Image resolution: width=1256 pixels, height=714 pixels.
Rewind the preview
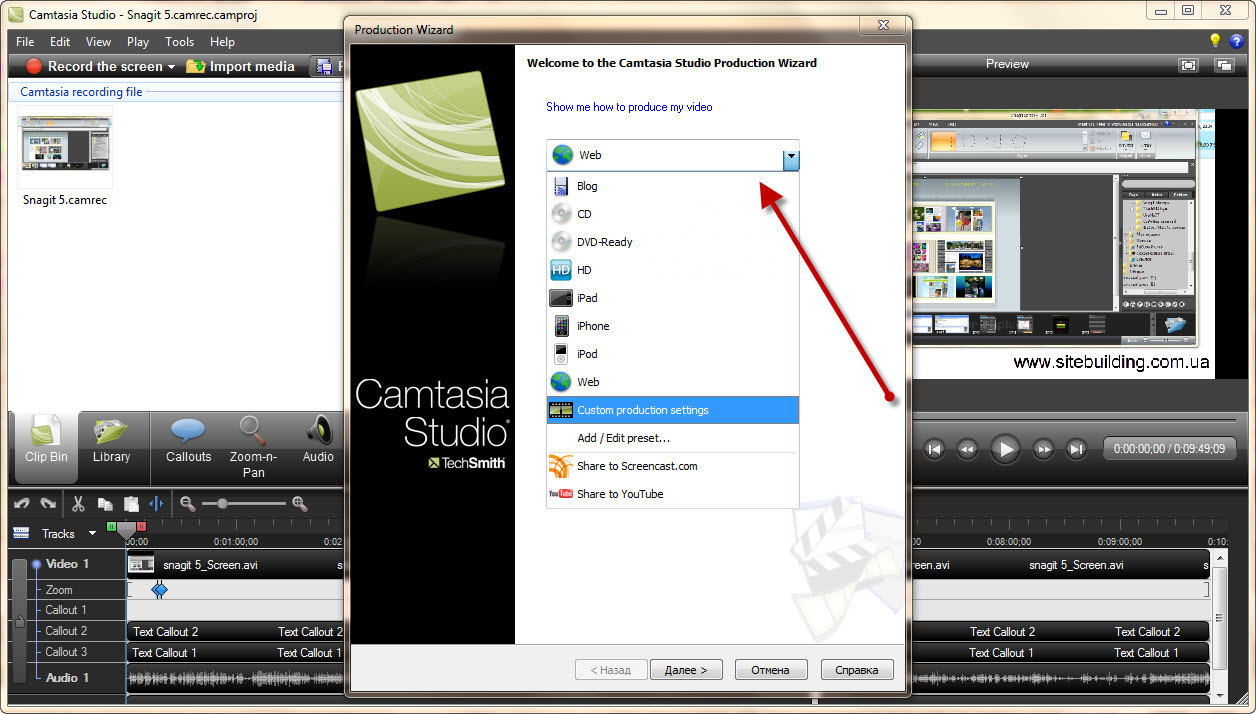pyautogui.click(x=967, y=449)
